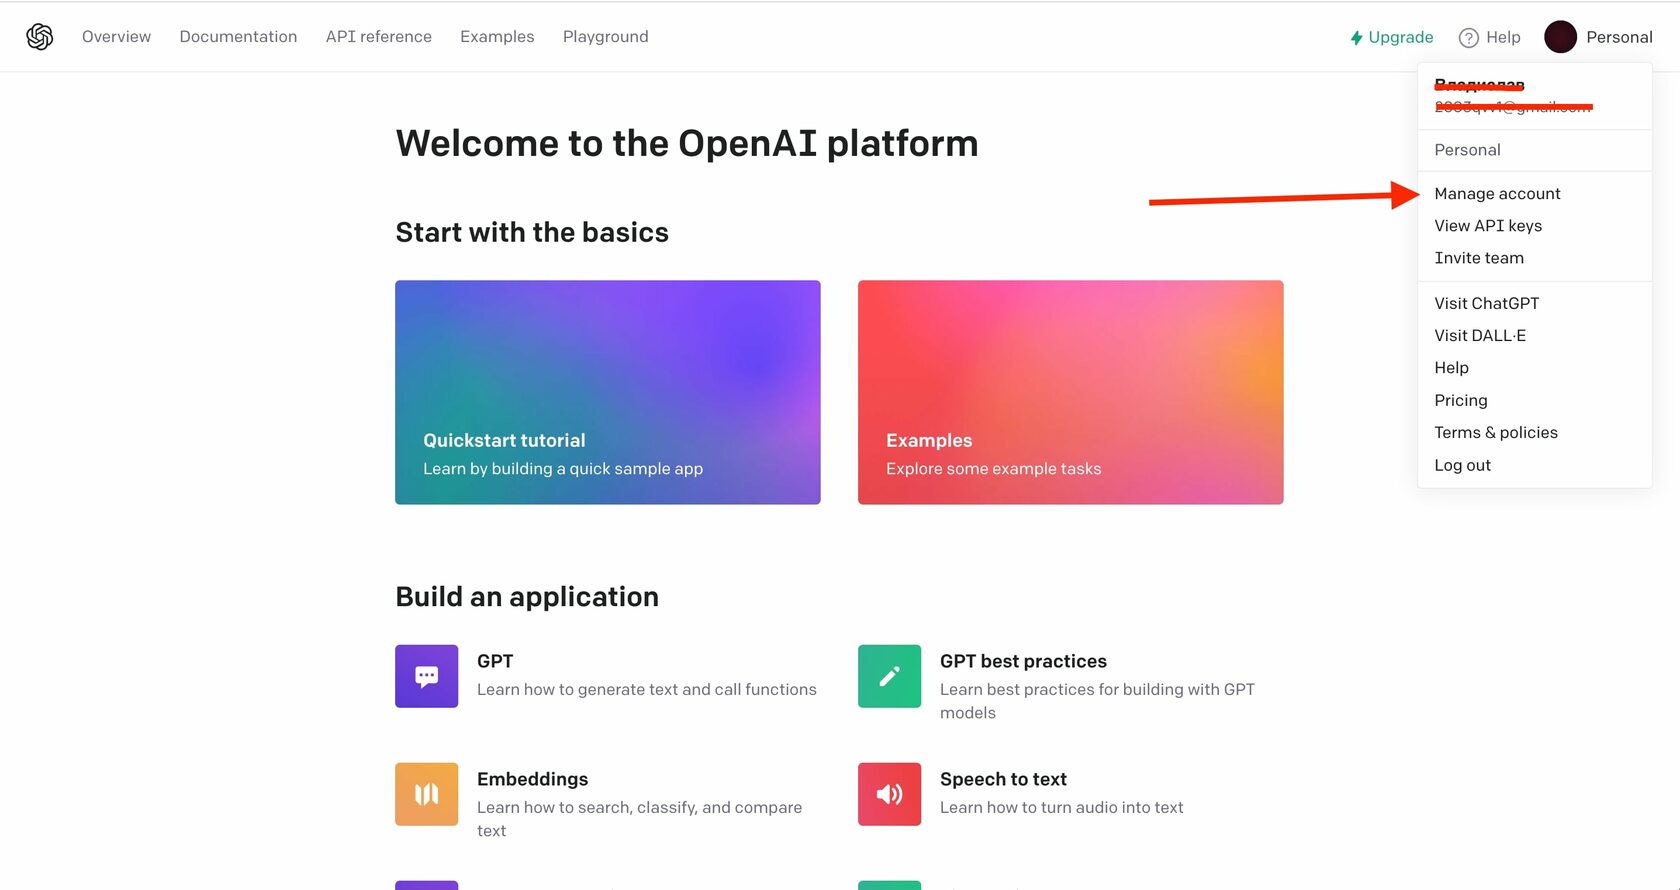This screenshot has width=1680, height=890.
Task: Click "Learn best practices for building with GPT models"
Action: tap(1097, 701)
